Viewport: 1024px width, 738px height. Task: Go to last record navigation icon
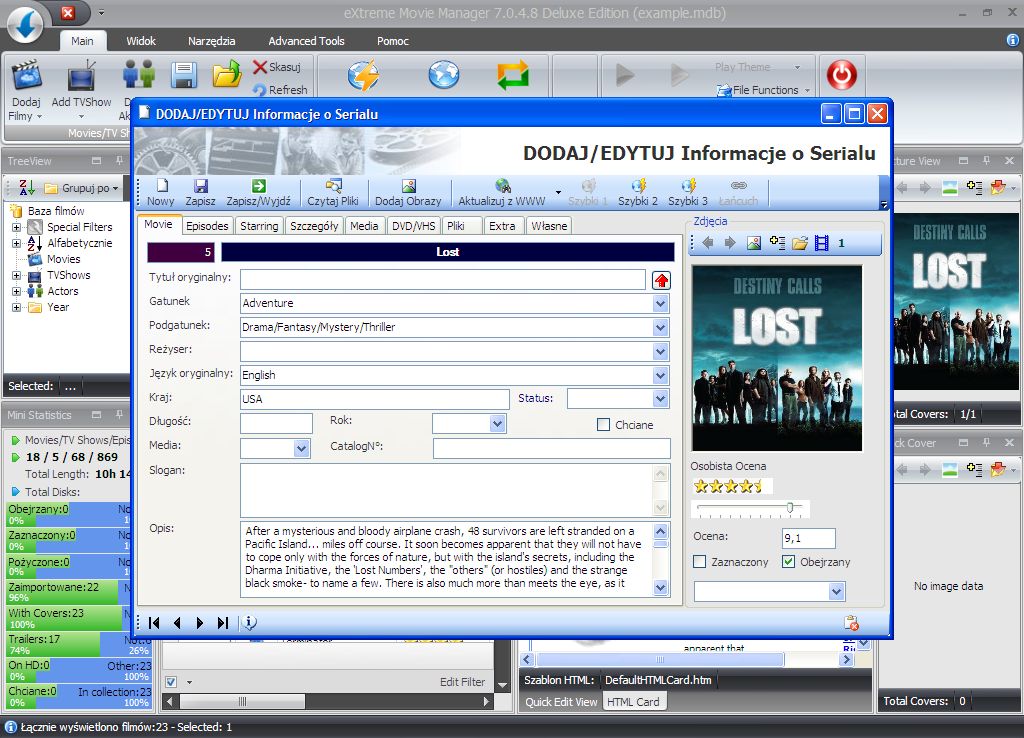click(x=223, y=623)
